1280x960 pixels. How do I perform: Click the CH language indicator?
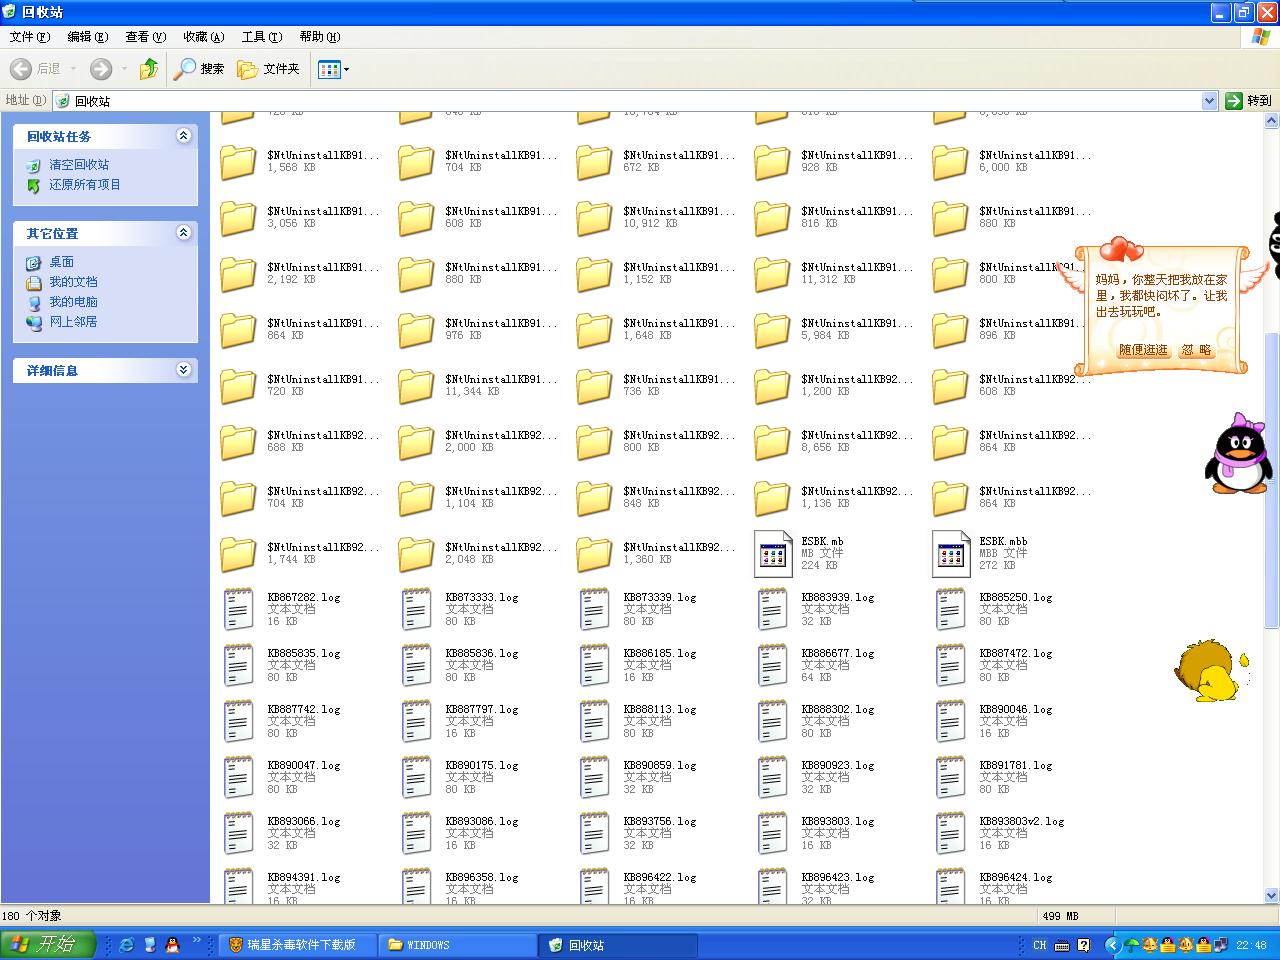[1040, 945]
